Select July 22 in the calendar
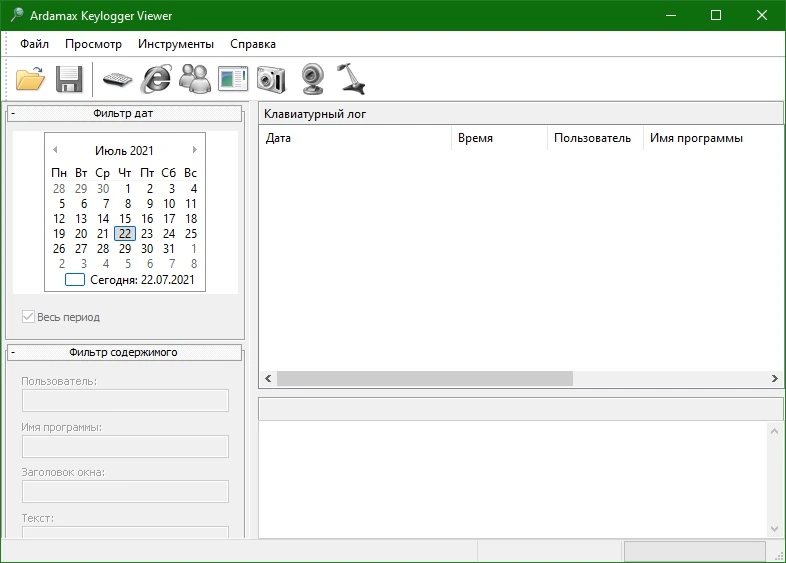The image size is (786, 563). point(125,234)
